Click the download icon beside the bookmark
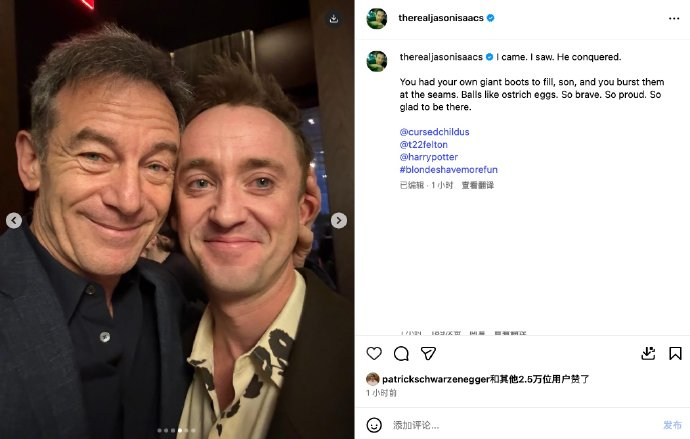Image resolution: width=690 pixels, height=439 pixels. [648, 353]
